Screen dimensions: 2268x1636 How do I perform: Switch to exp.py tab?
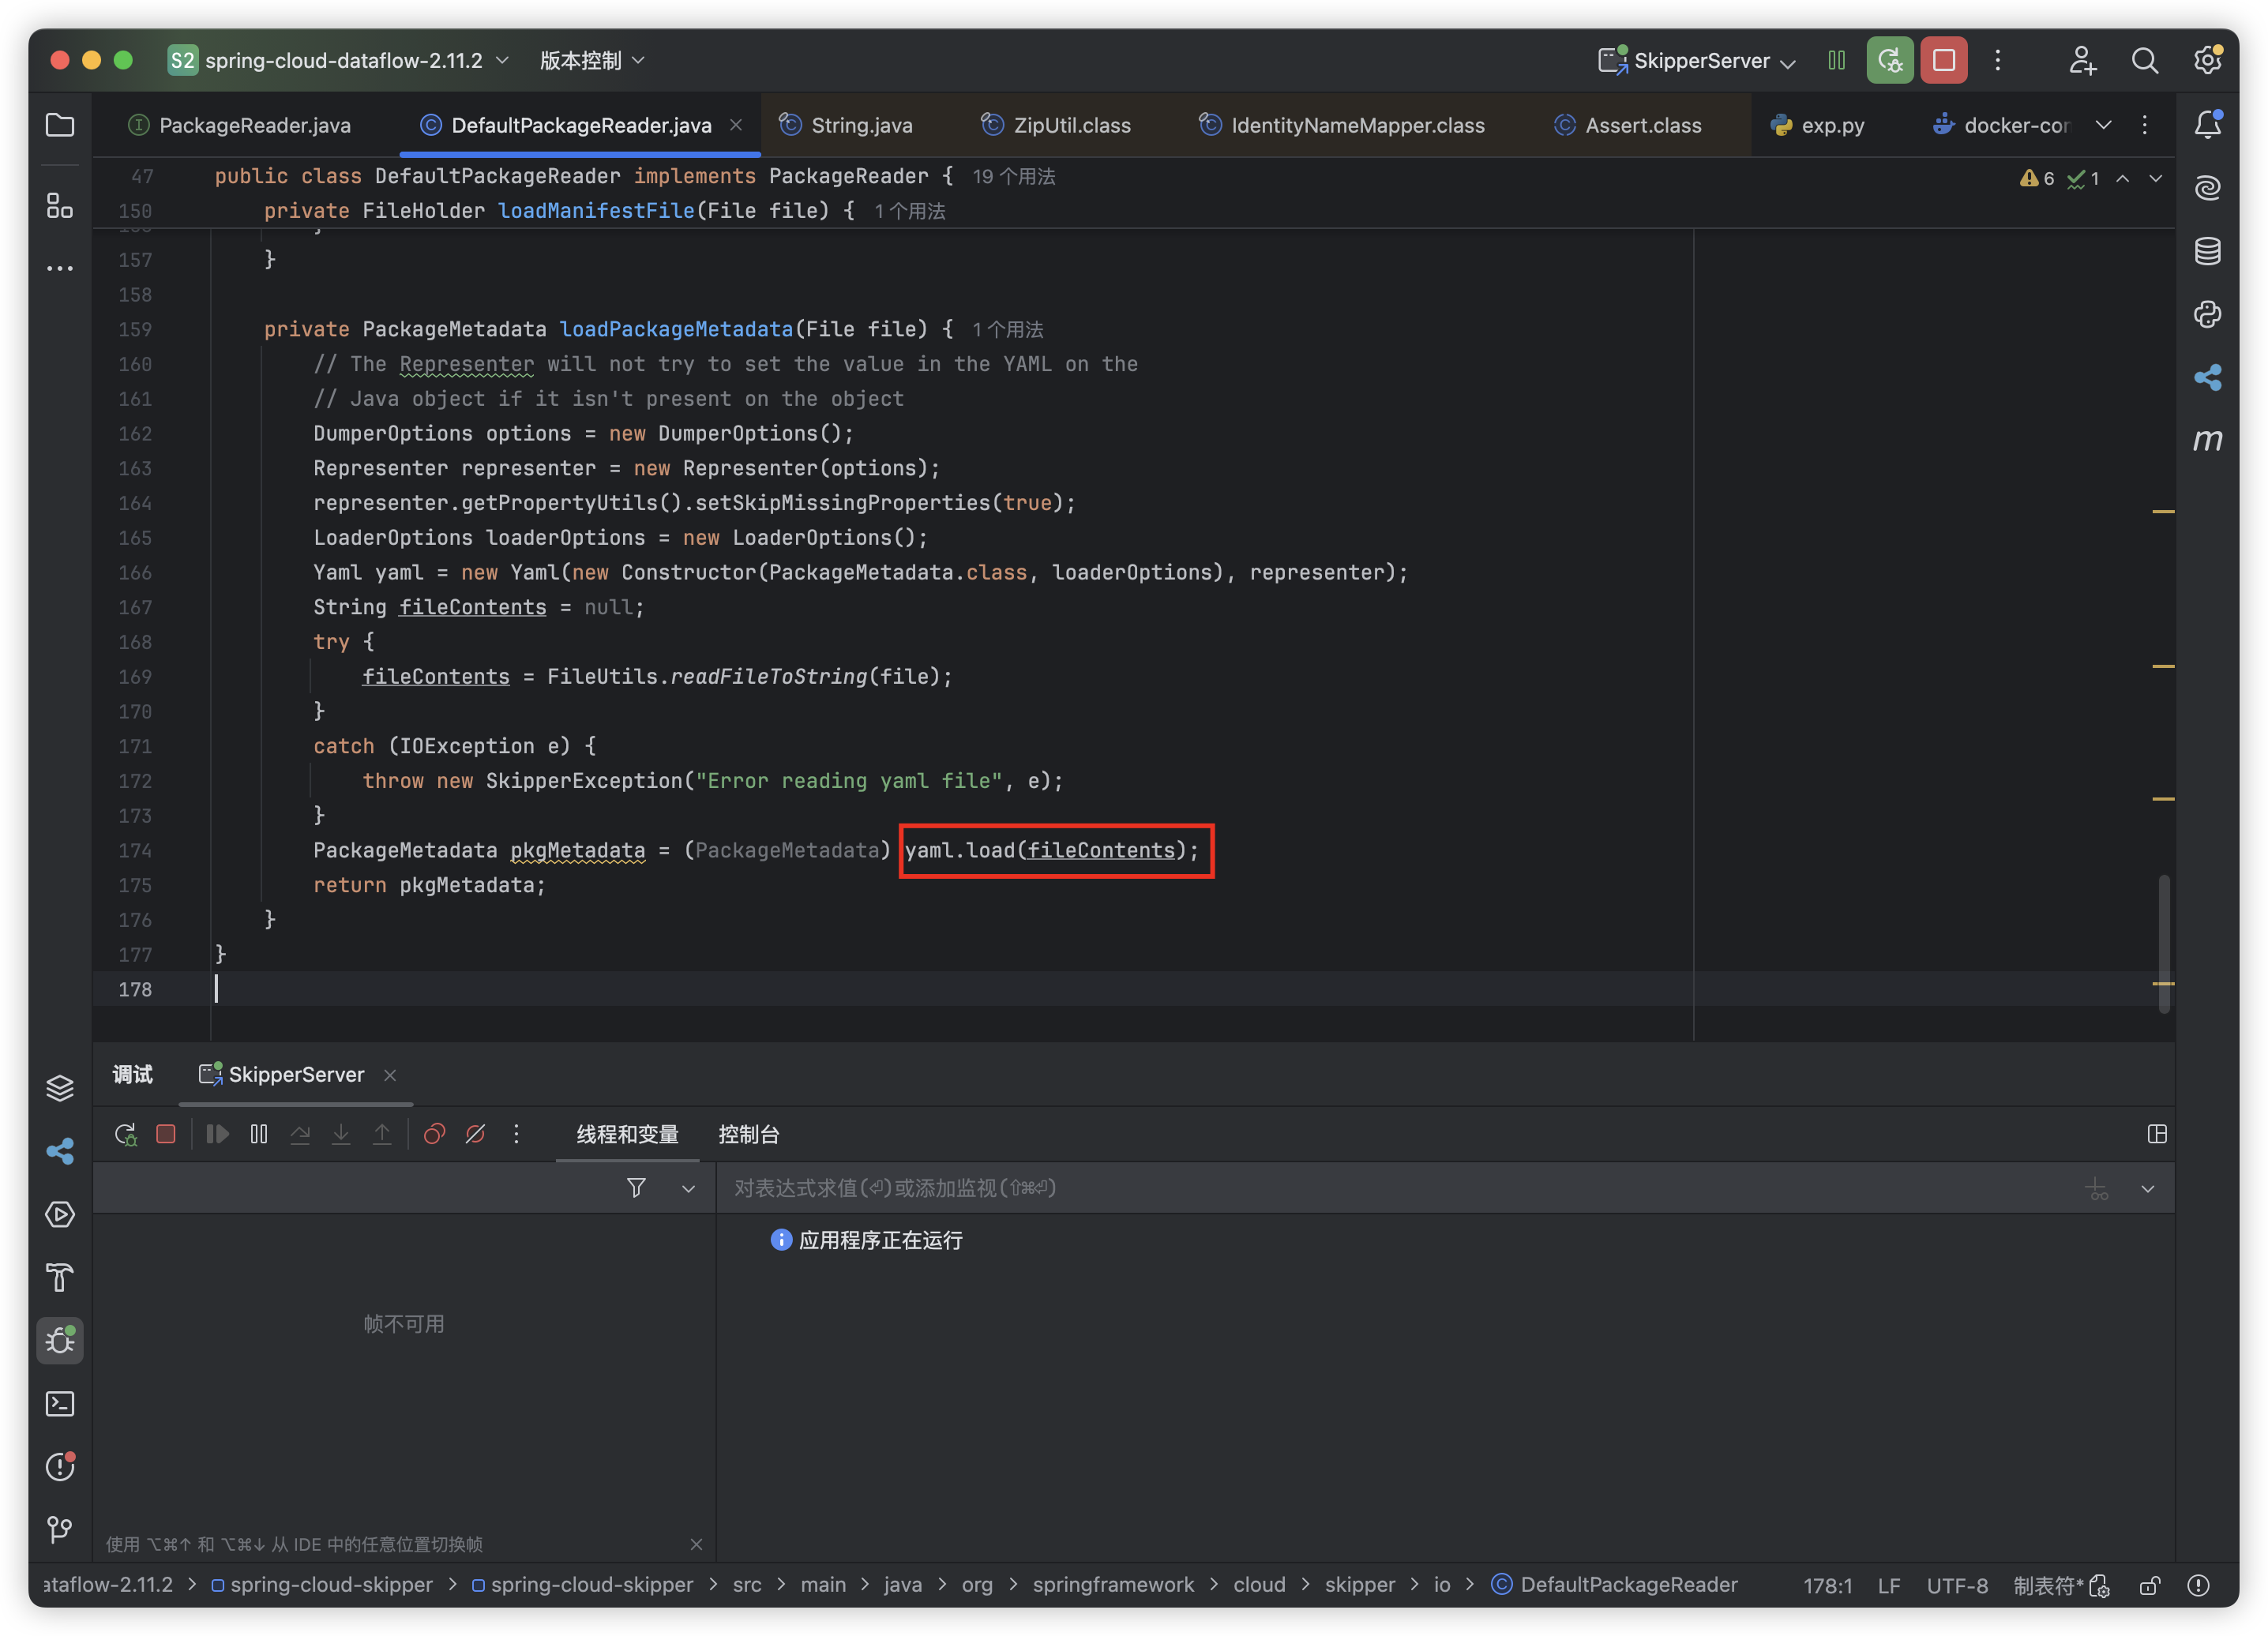pos(1818,125)
